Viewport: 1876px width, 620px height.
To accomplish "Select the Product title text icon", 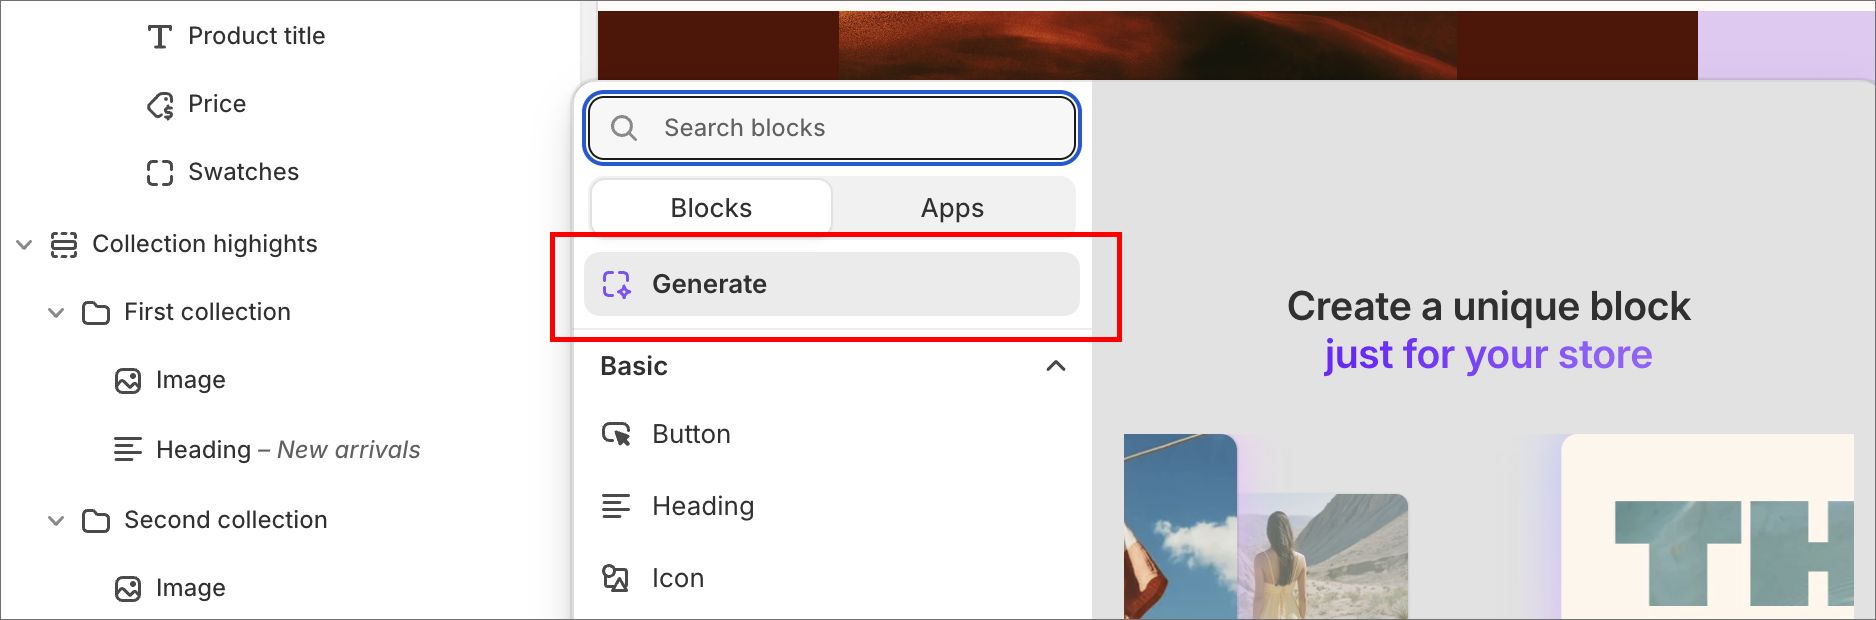I will point(160,37).
